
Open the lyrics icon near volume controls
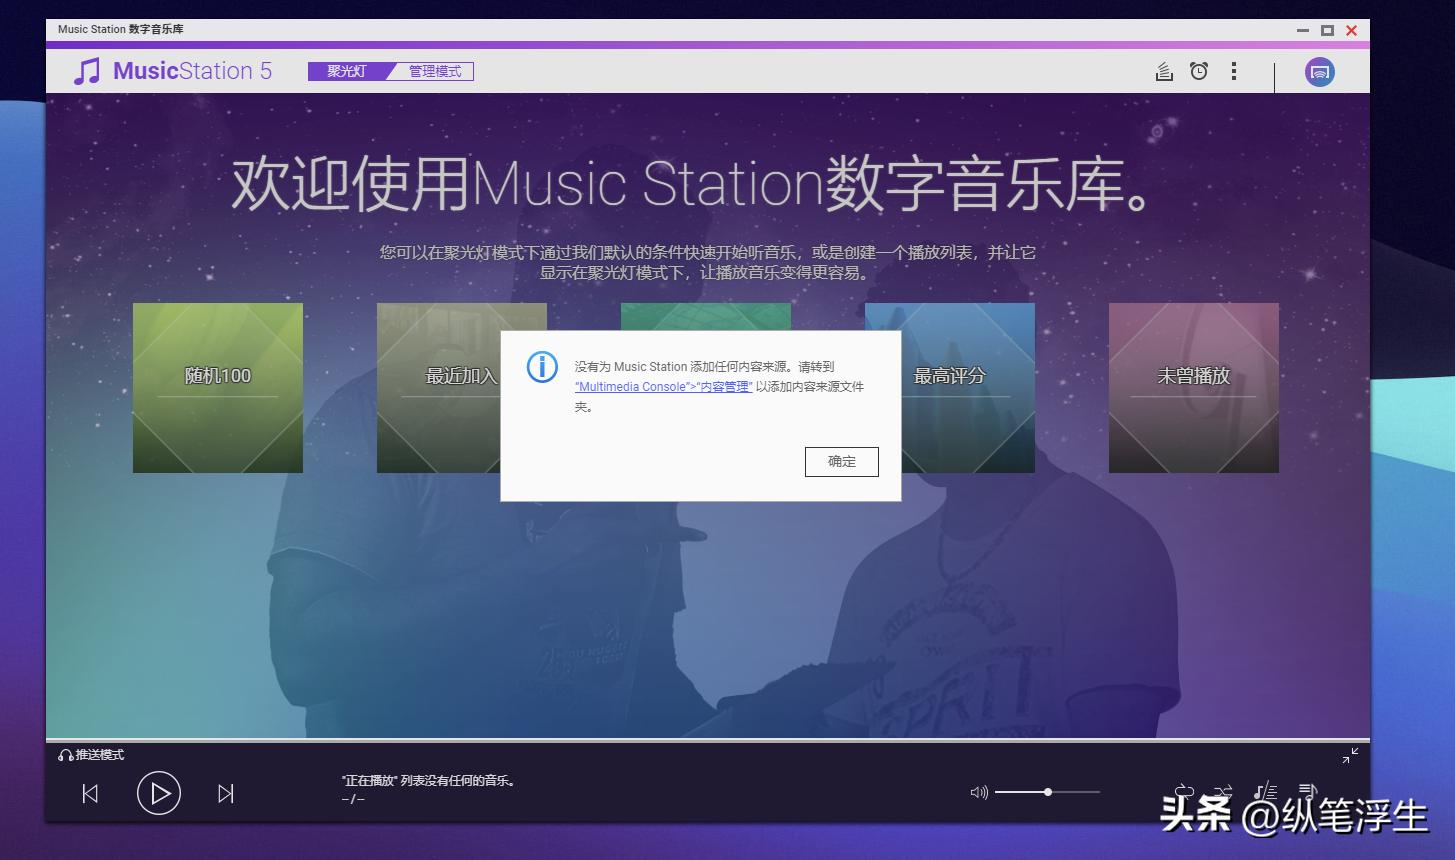click(1265, 790)
